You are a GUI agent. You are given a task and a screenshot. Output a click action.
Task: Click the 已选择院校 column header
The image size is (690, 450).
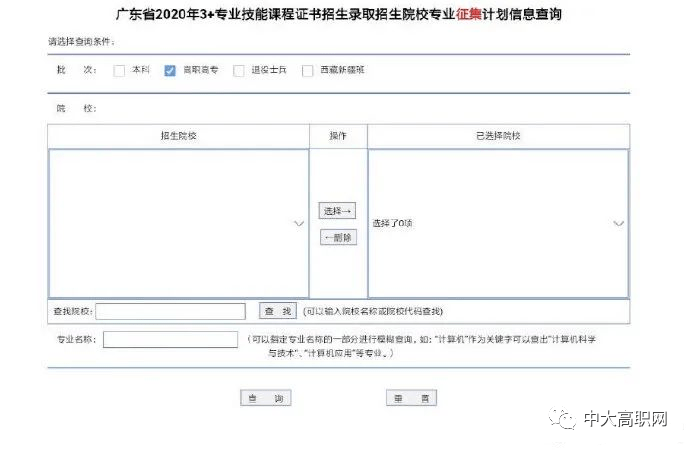pos(499,136)
